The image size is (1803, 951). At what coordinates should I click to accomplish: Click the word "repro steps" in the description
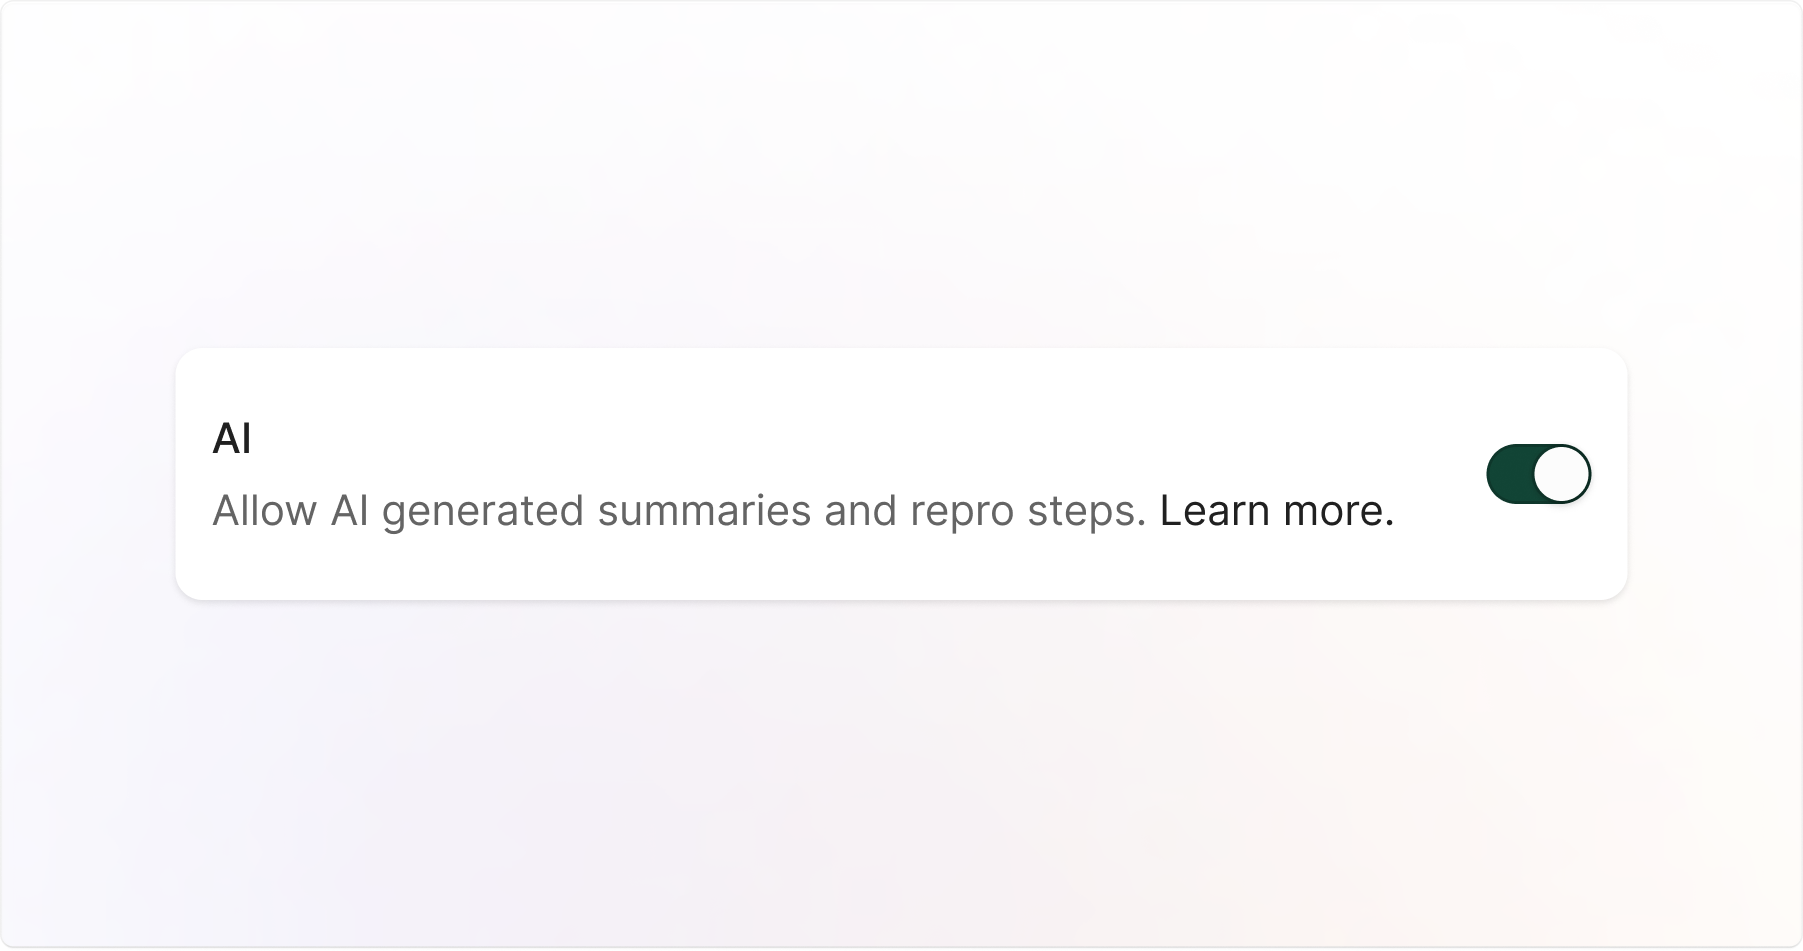tap(1028, 511)
